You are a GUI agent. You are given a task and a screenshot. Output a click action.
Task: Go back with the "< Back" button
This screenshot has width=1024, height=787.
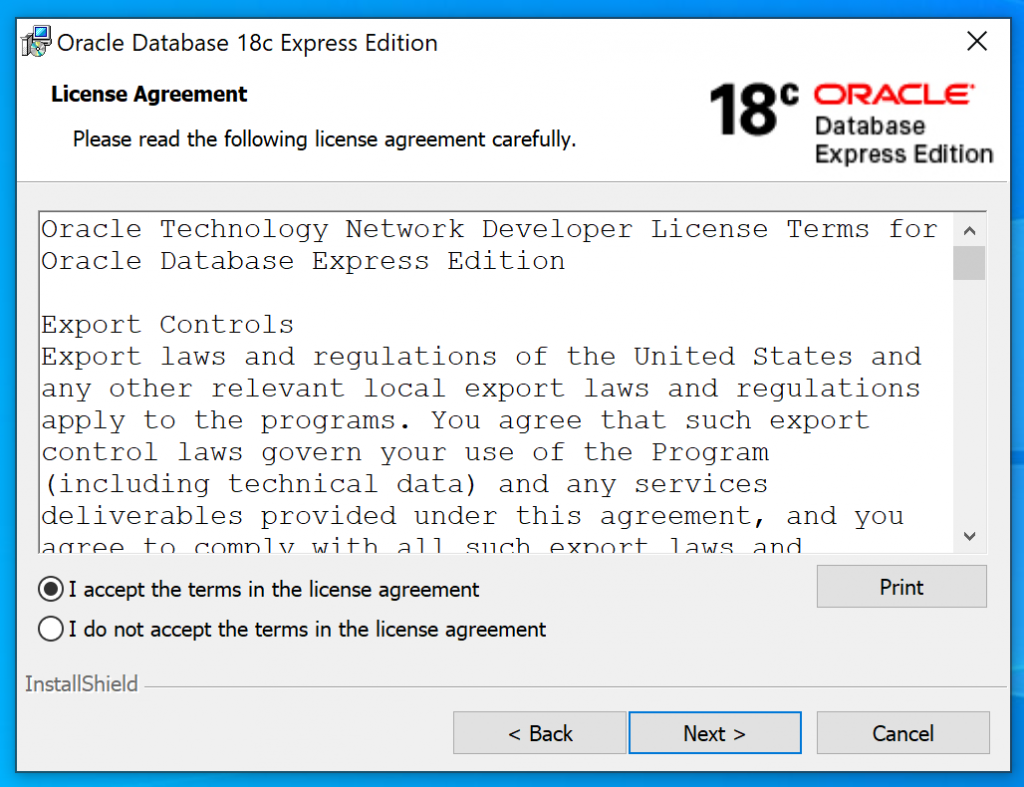(540, 733)
